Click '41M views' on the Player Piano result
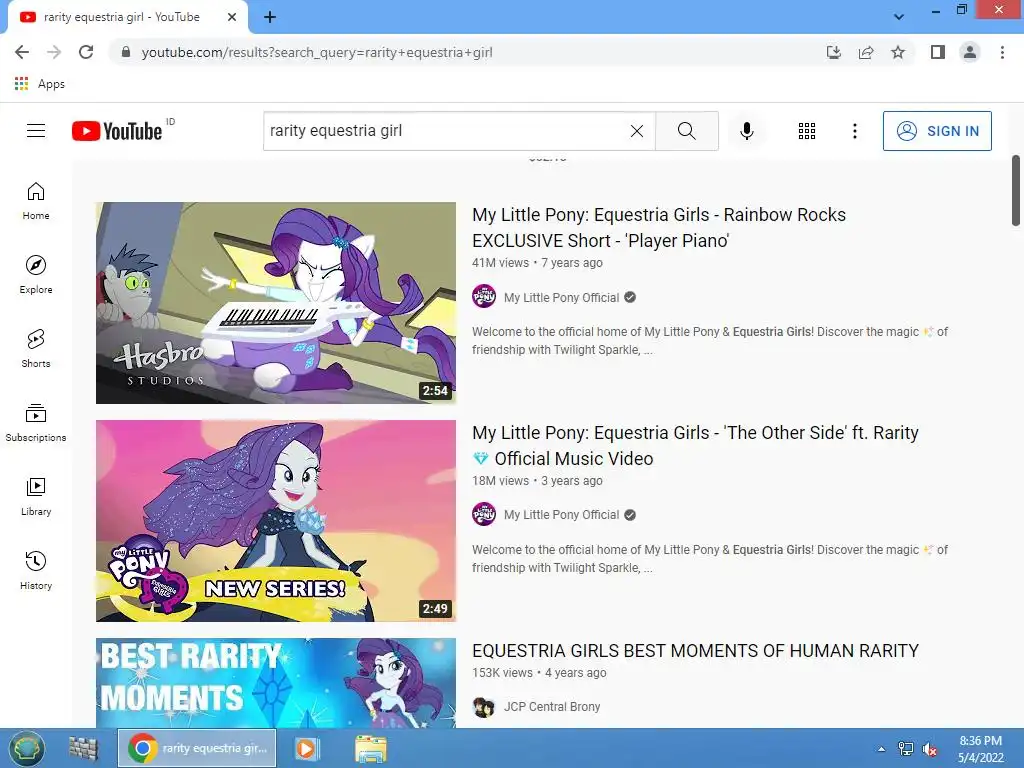The image size is (1024, 768). click(500, 263)
